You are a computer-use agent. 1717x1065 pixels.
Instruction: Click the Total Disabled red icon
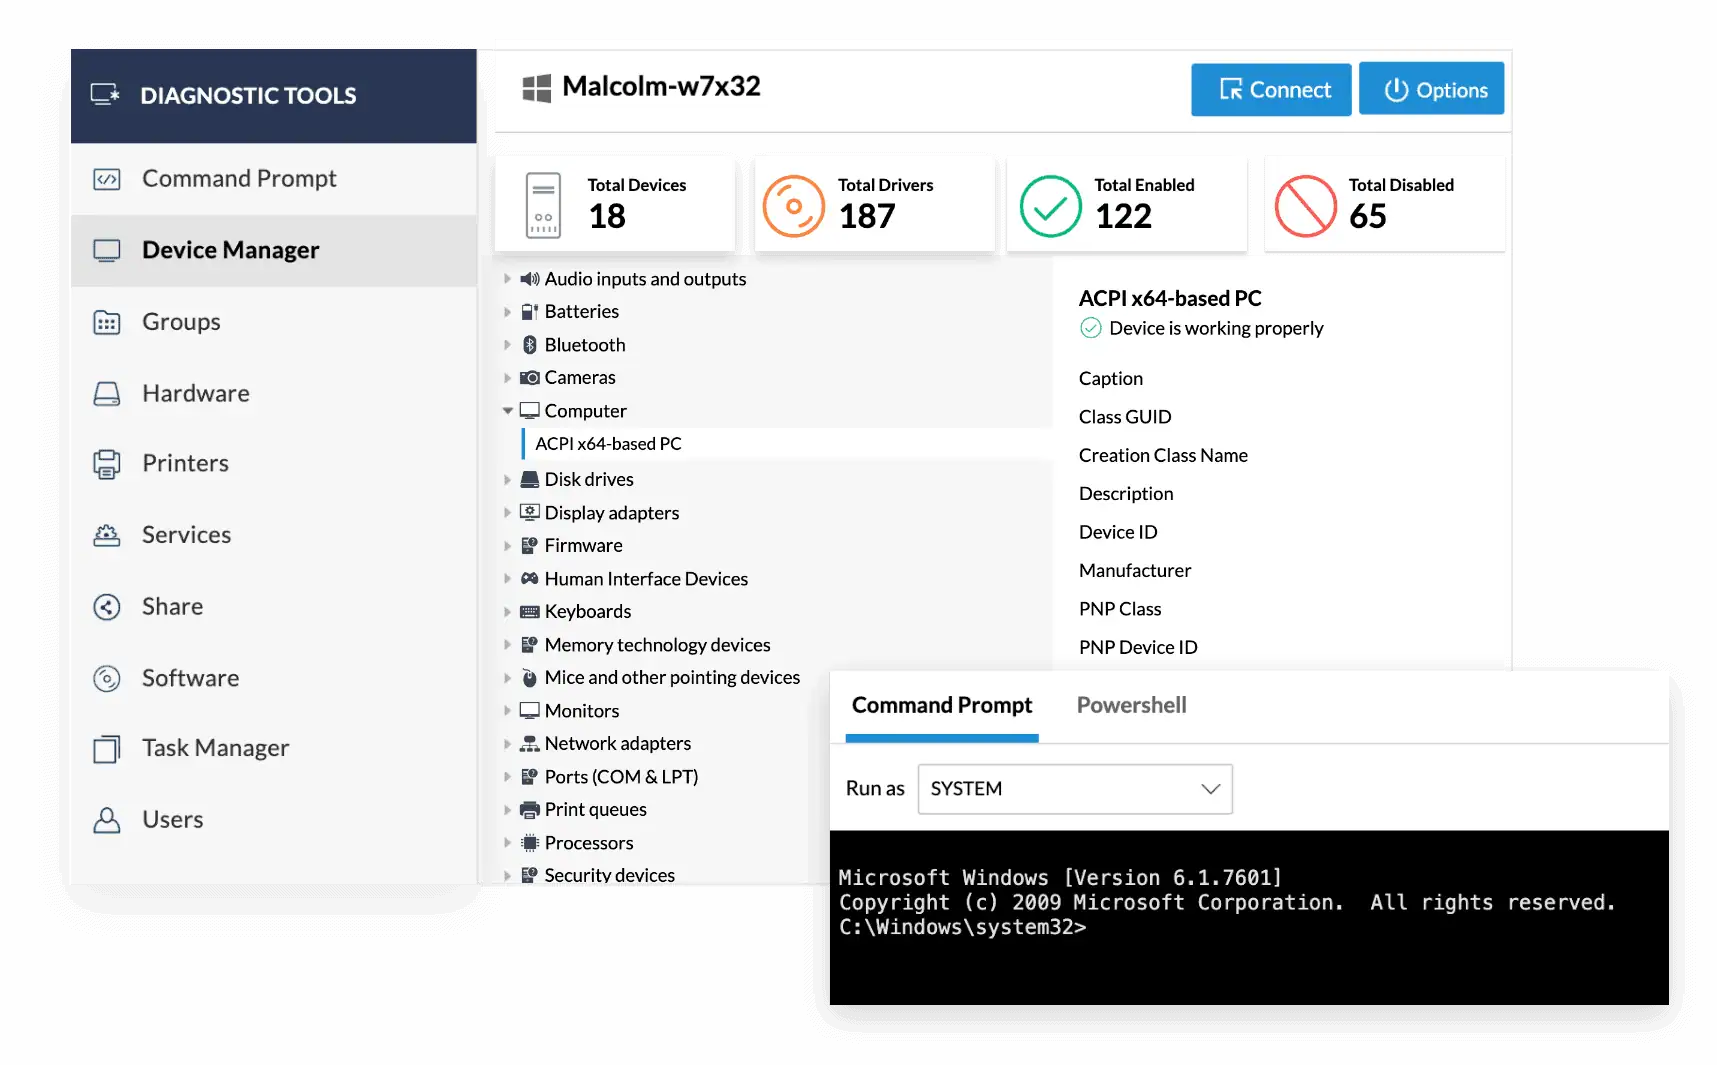click(1305, 206)
